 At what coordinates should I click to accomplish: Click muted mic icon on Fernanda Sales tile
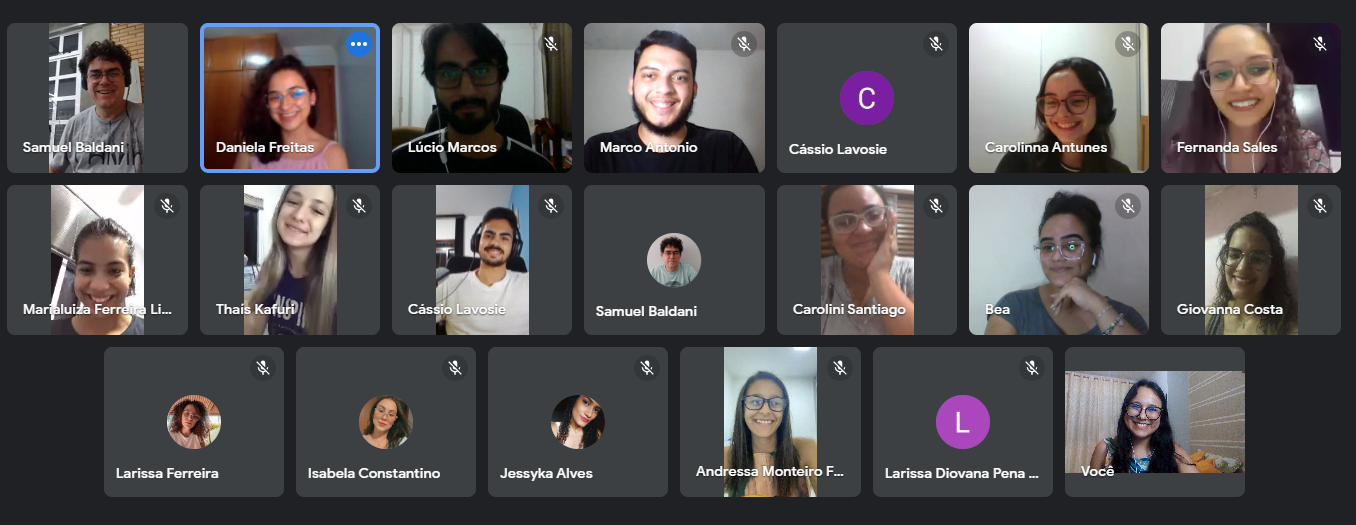pos(1320,44)
